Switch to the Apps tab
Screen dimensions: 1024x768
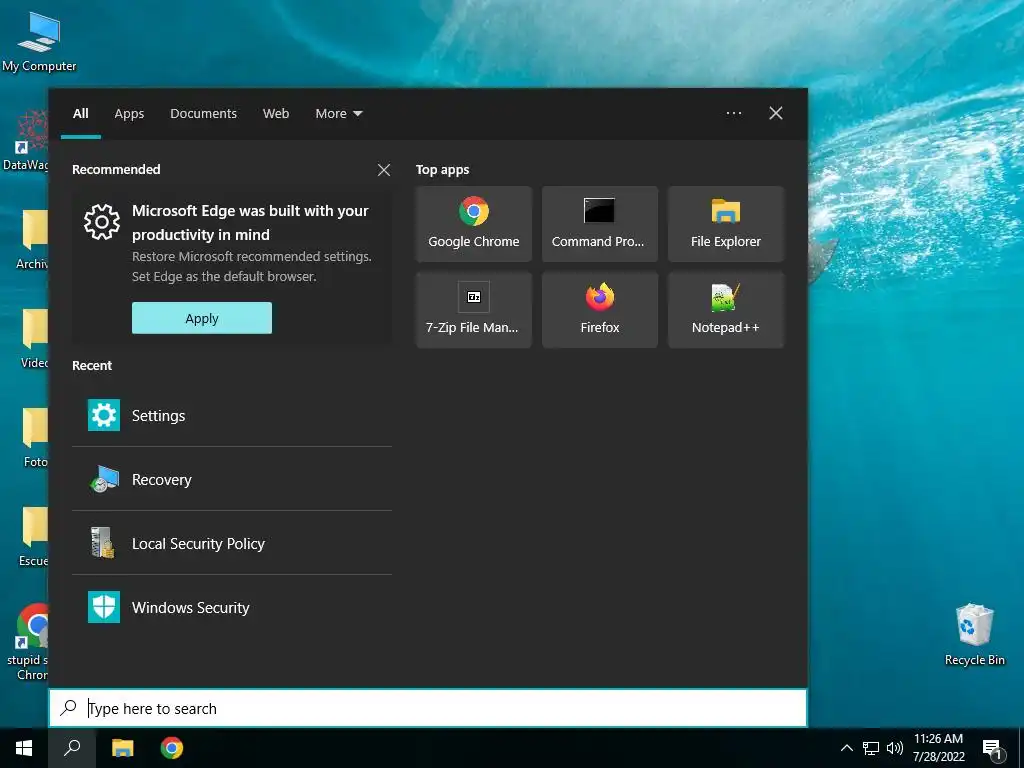tap(129, 114)
